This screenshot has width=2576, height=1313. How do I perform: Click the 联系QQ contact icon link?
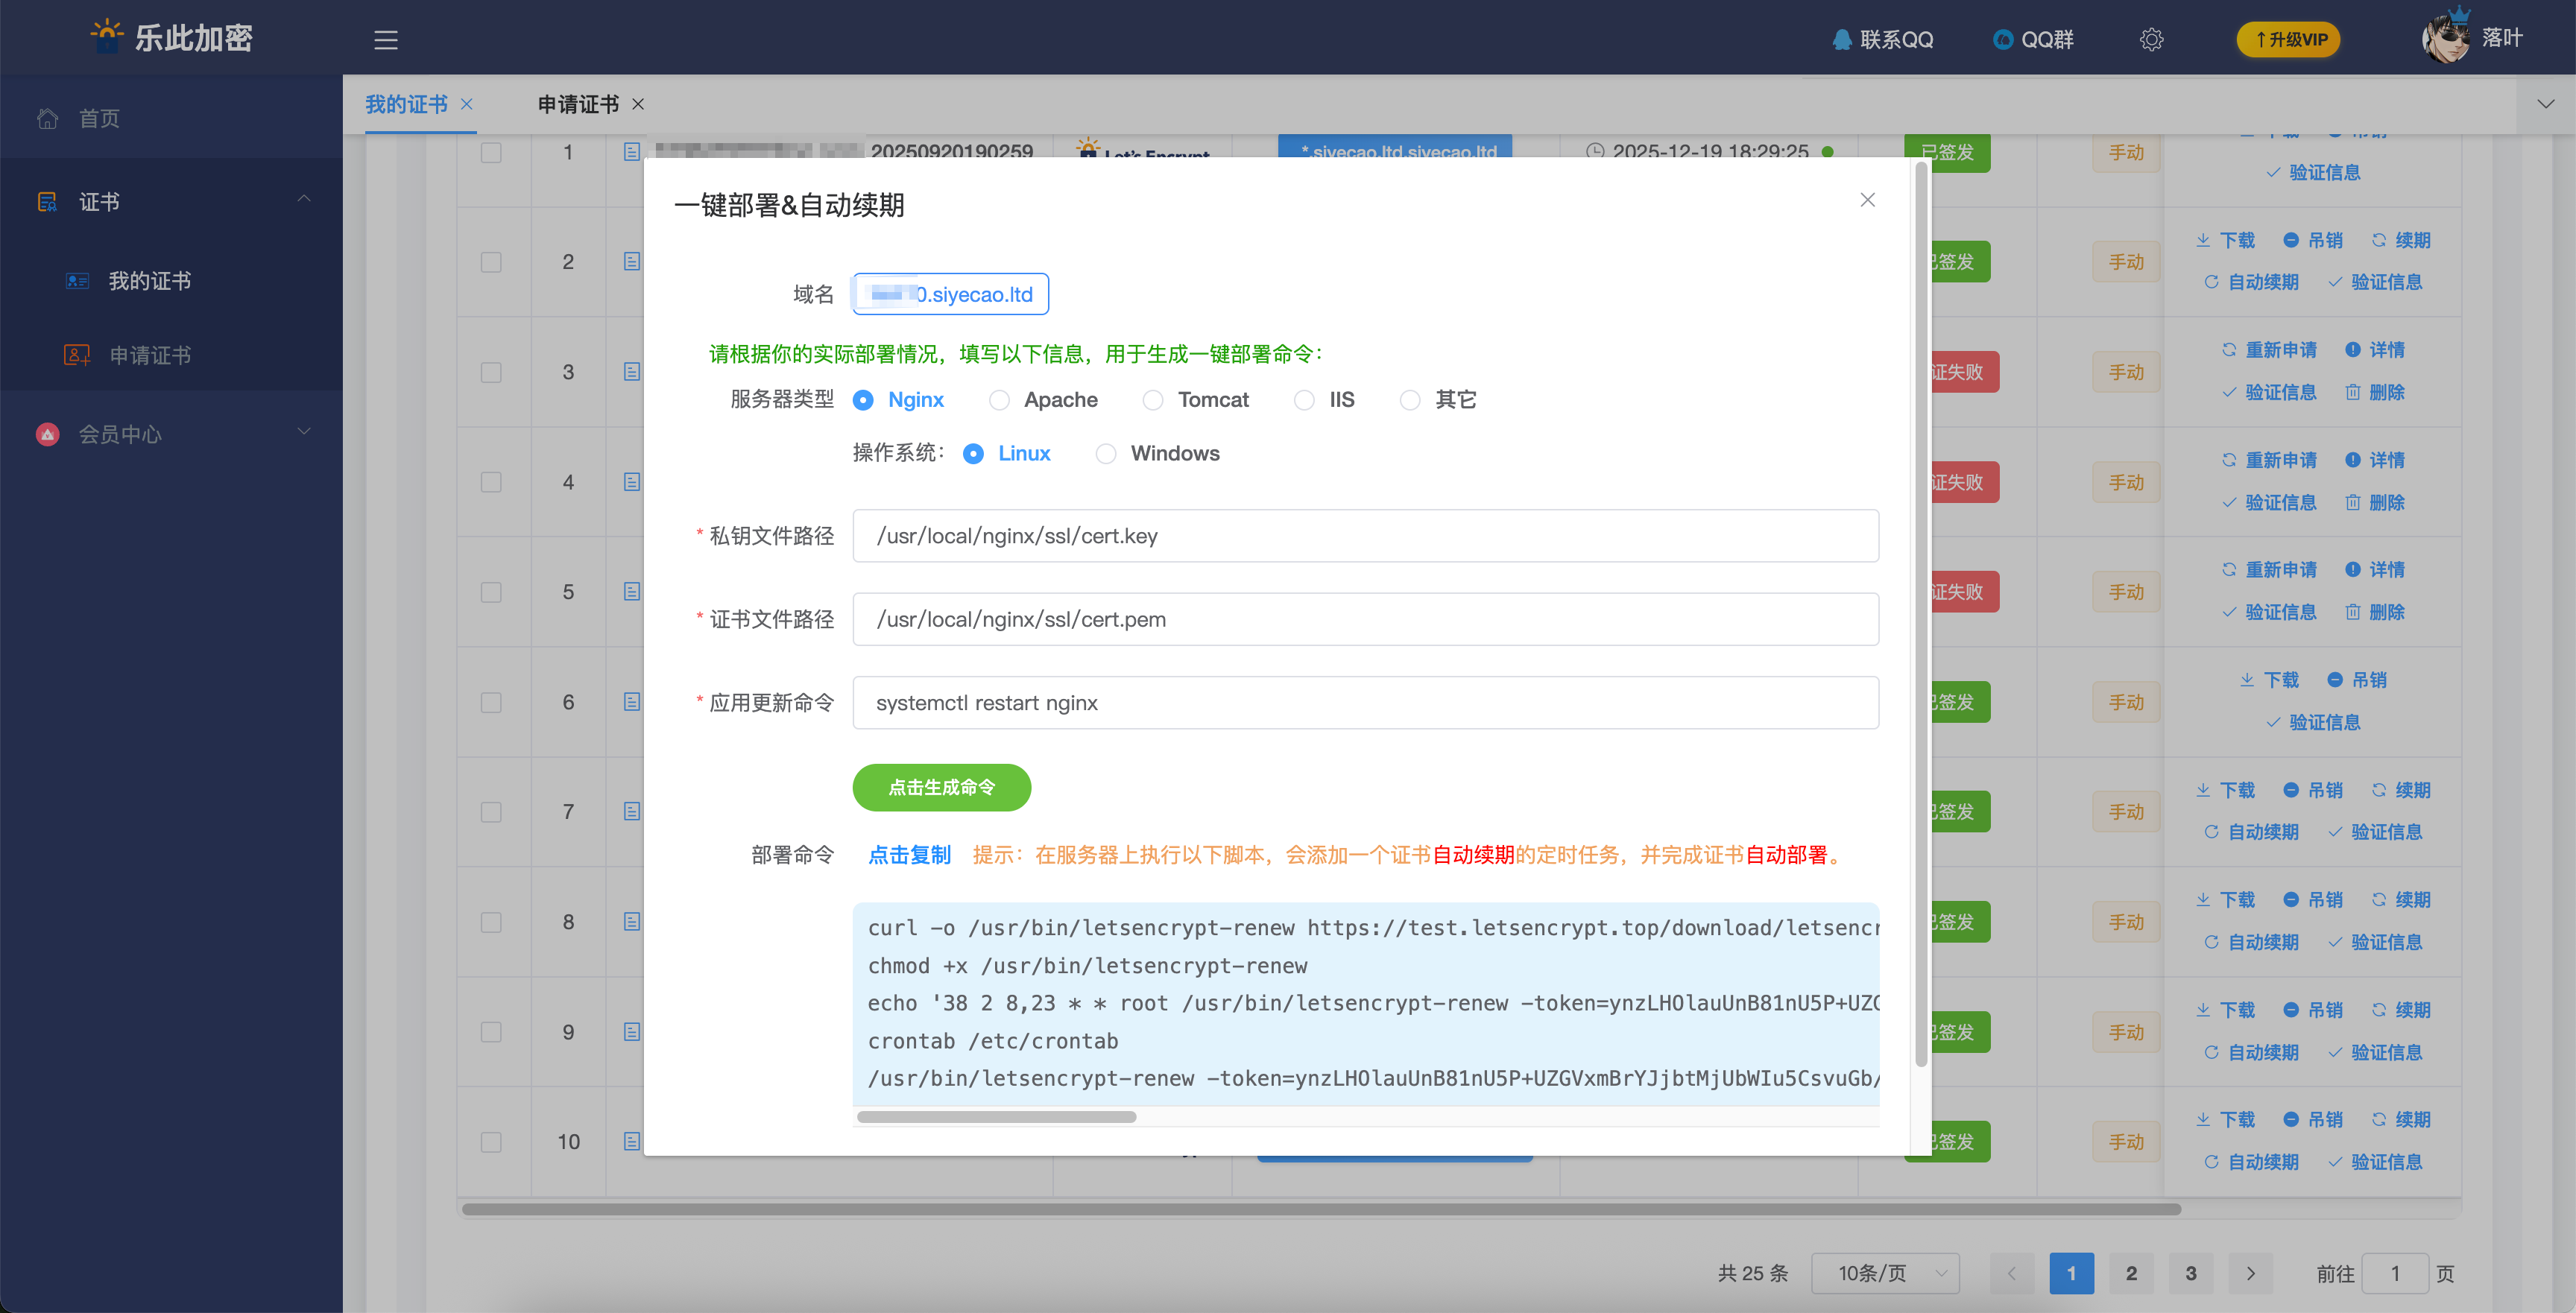pyautogui.click(x=1883, y=39)
